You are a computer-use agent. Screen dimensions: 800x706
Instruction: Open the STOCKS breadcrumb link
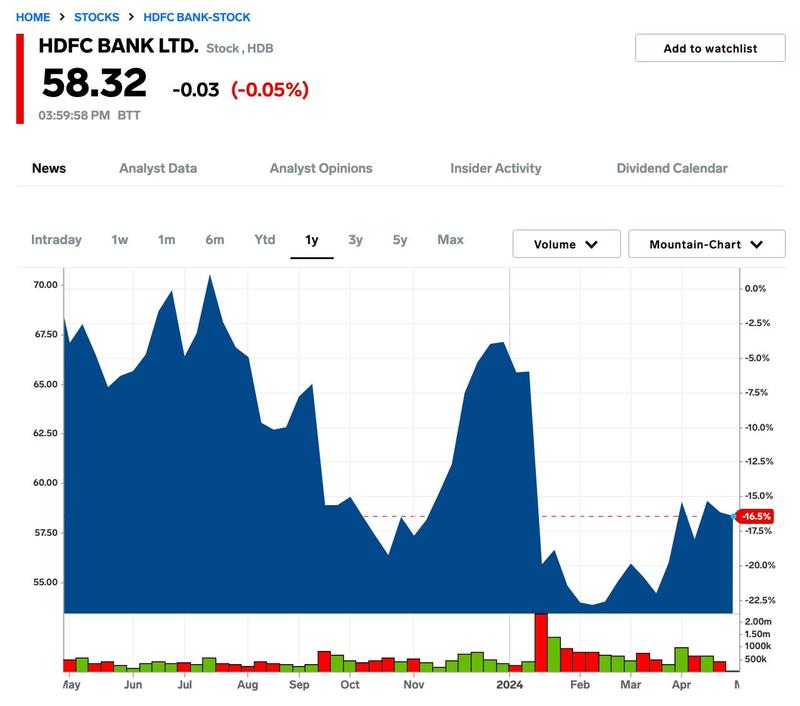tap(96, 17)
